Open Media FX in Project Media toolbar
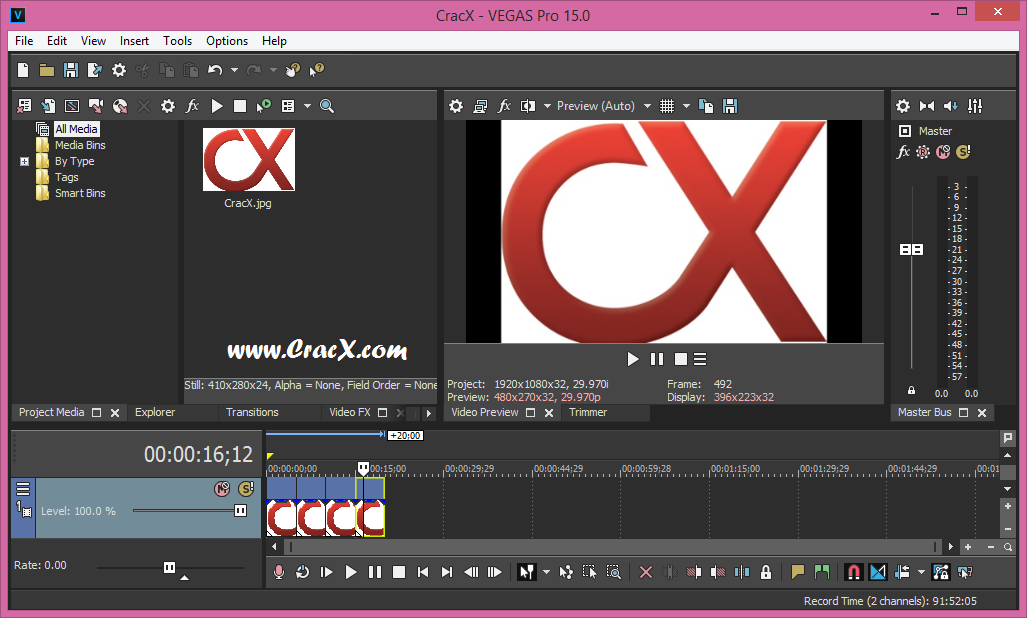 pyautogui.click(x=192, y=106)
